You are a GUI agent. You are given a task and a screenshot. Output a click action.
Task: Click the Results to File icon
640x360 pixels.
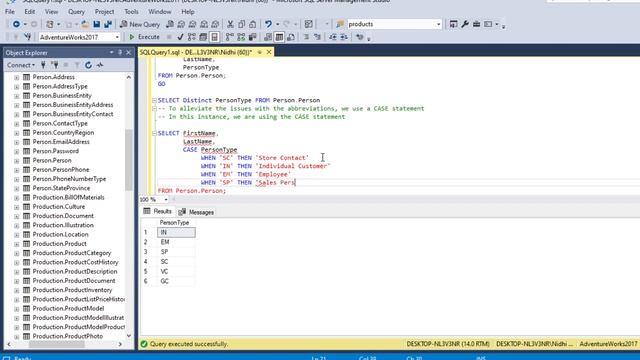pyautogui.click(x=291, y=37)
